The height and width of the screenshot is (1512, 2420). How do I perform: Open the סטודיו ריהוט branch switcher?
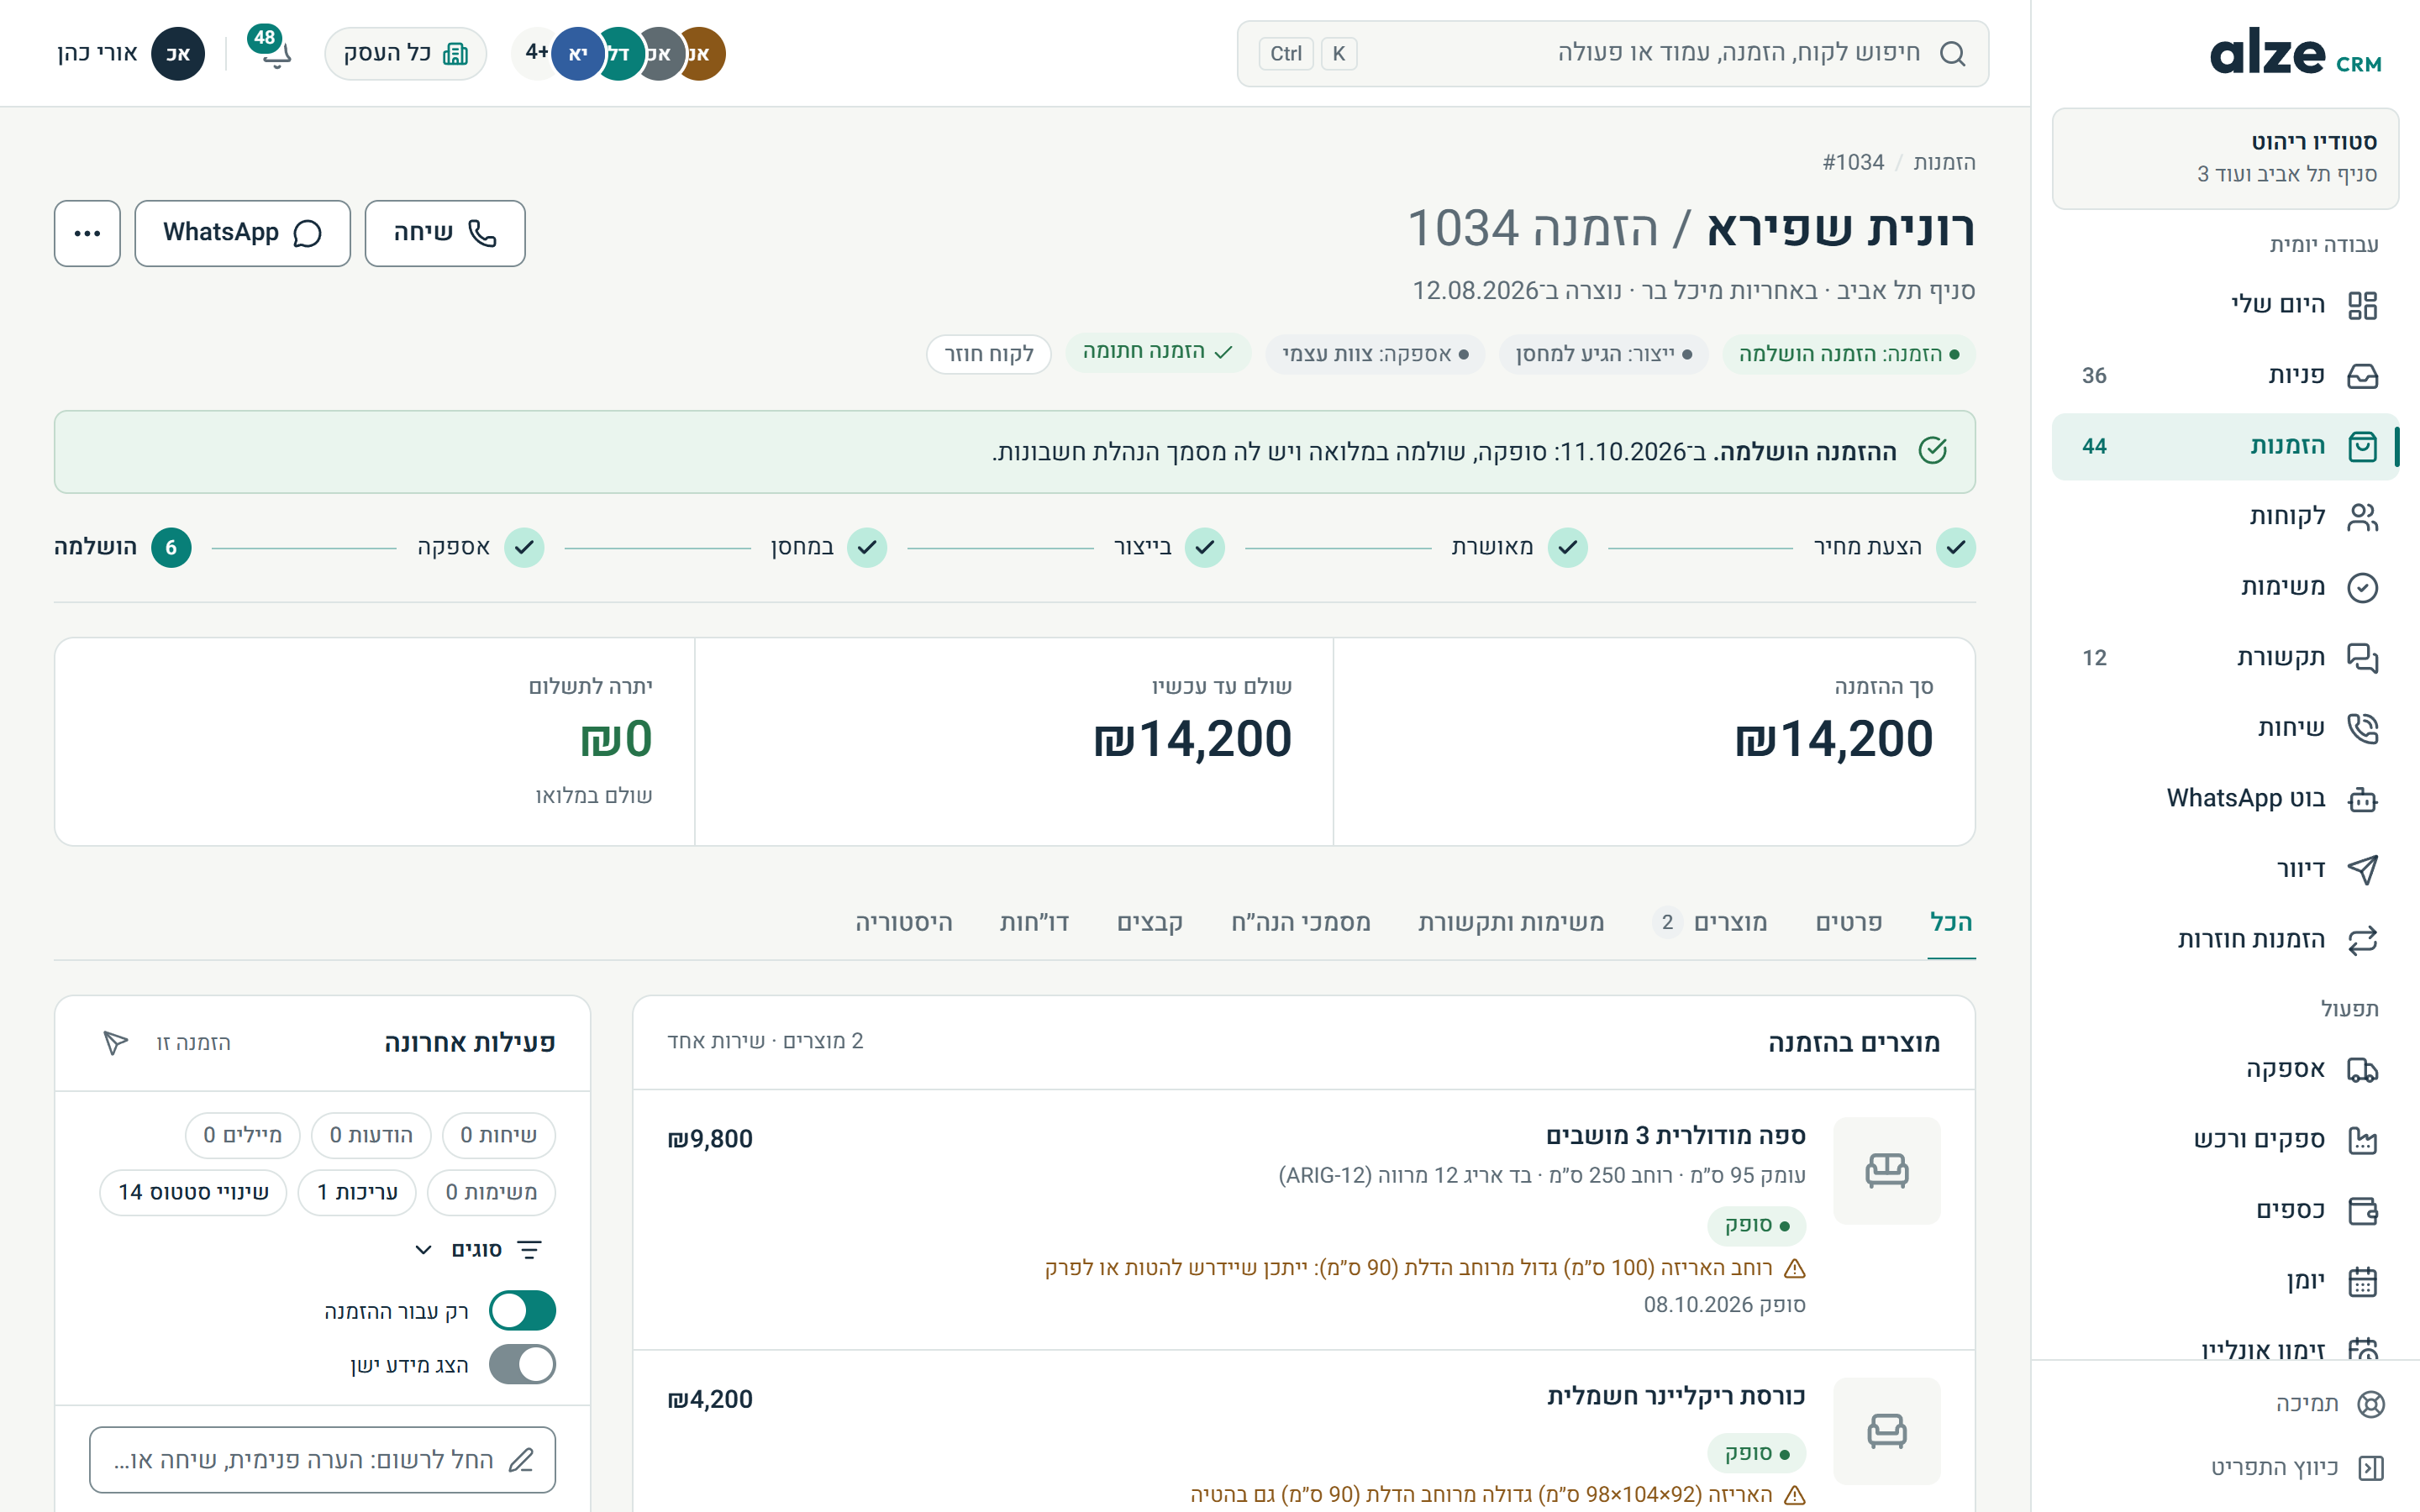tap(2225, 158)
